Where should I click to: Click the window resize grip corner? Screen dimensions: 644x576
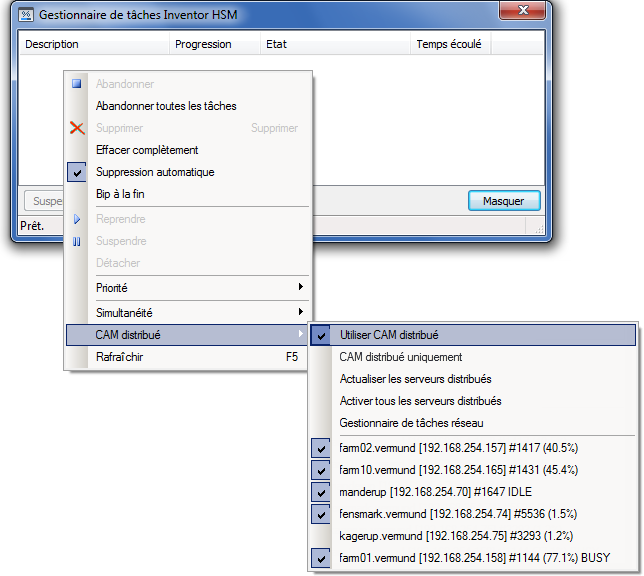(539, 230)
